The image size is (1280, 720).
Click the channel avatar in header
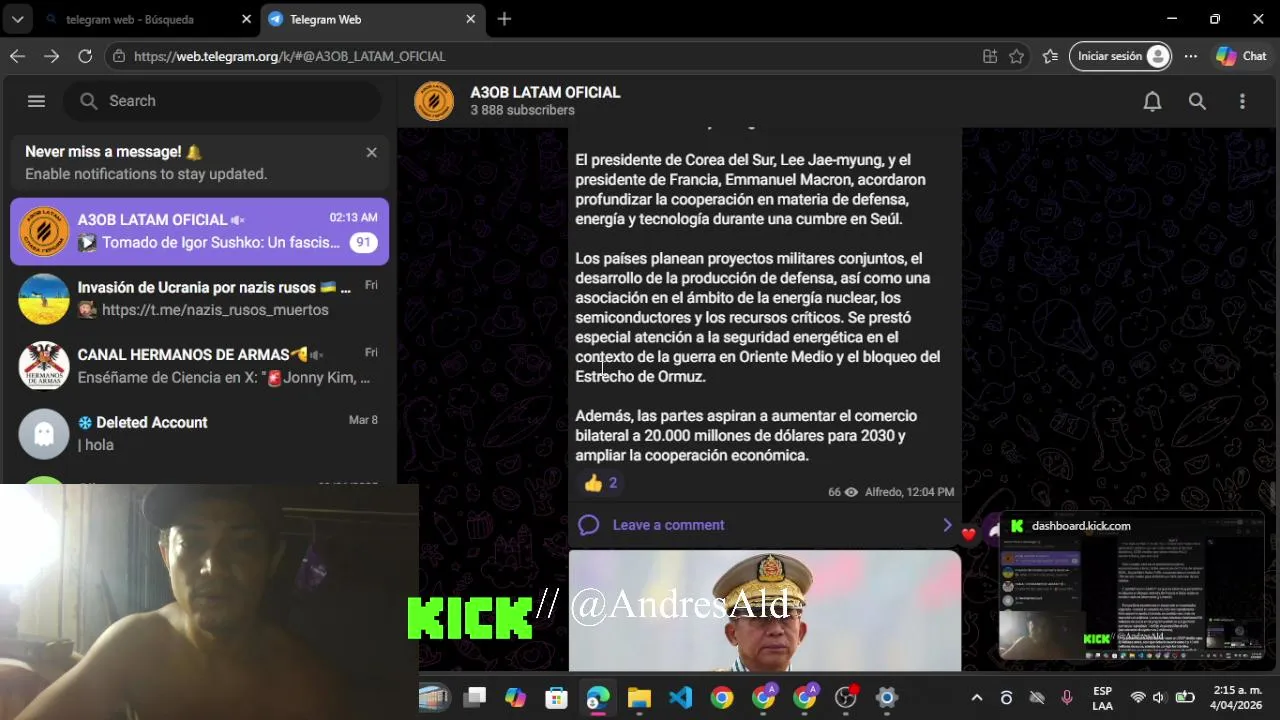click(x=434, y=101)
